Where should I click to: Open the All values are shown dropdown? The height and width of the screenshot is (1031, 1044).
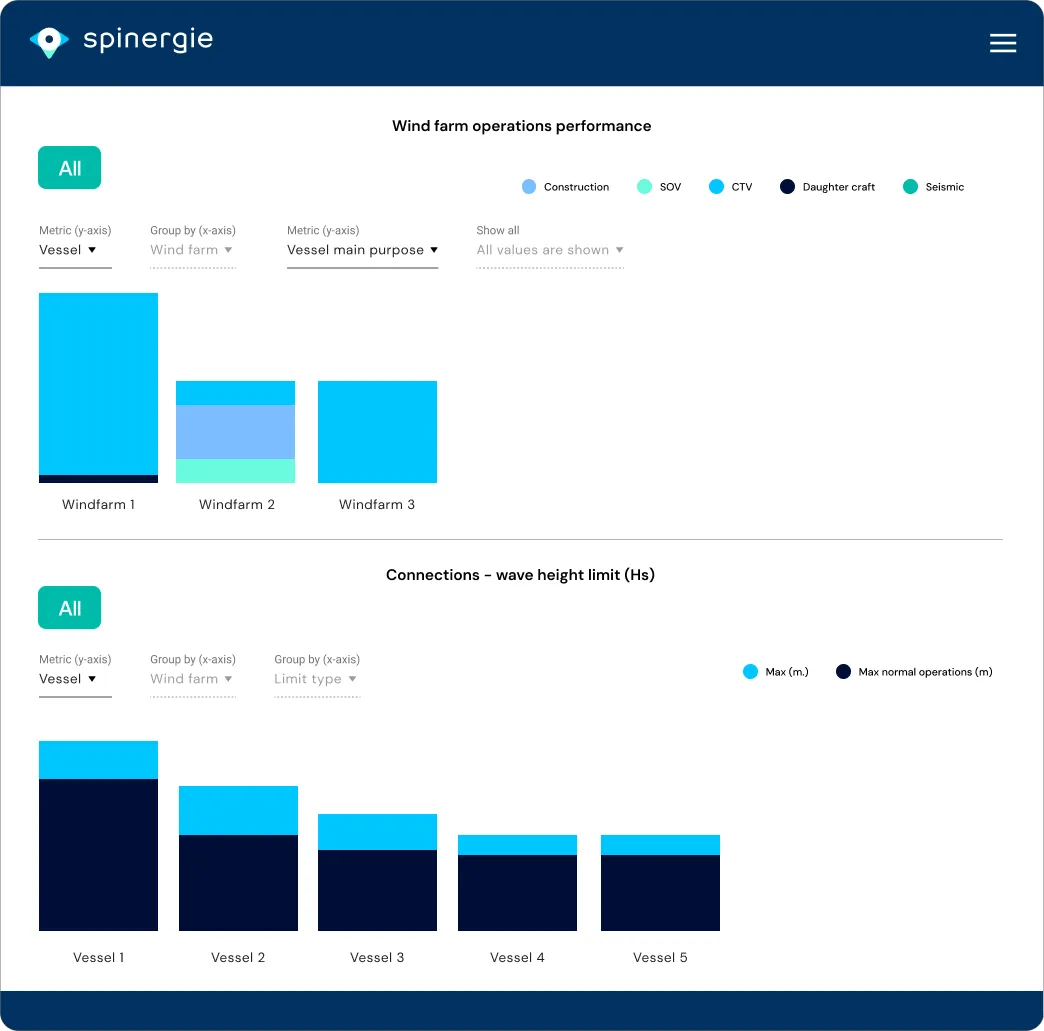pos(550,250)
